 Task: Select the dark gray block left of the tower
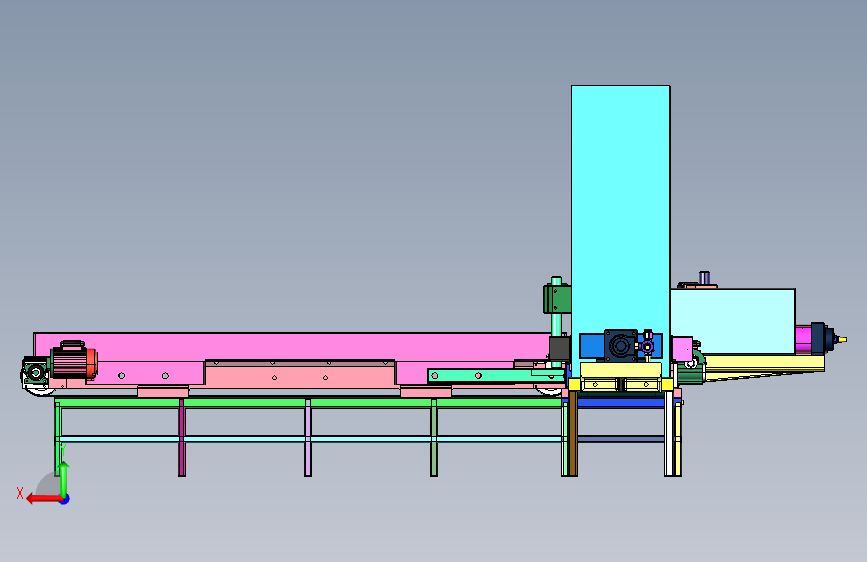(x=560, y=349)
